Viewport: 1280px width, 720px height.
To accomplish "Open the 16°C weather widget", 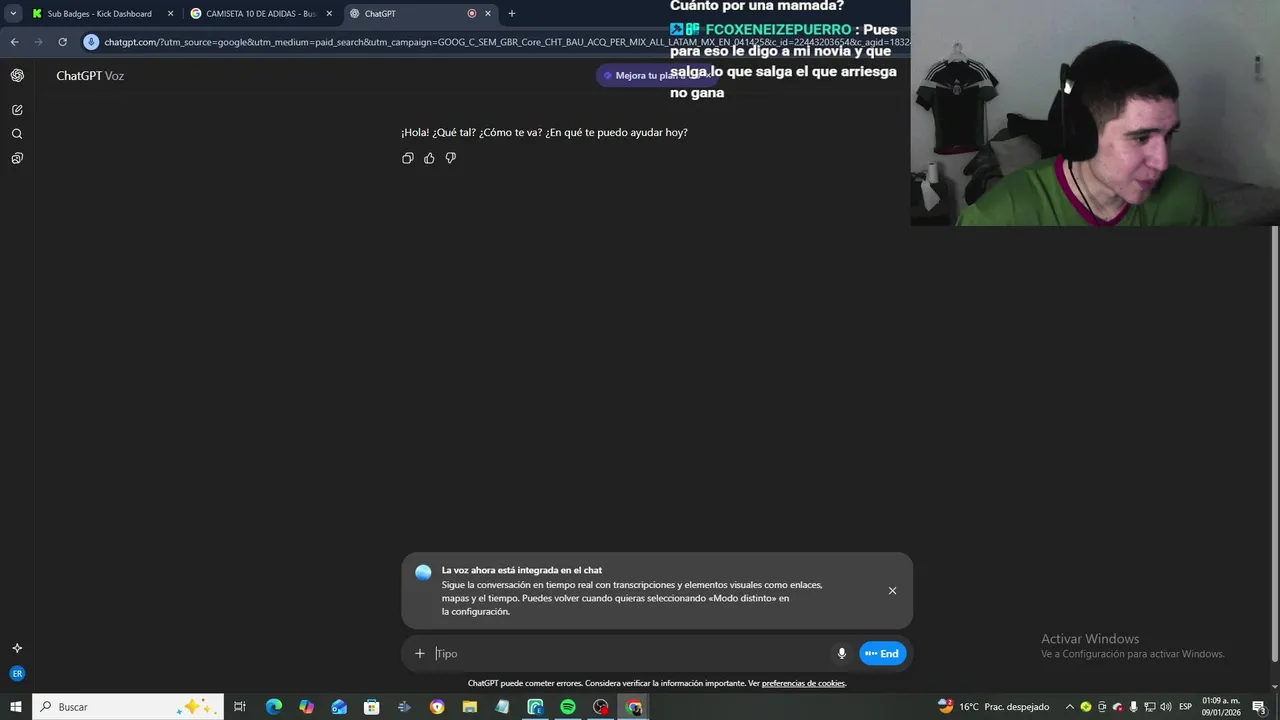I will pos(993,707).
